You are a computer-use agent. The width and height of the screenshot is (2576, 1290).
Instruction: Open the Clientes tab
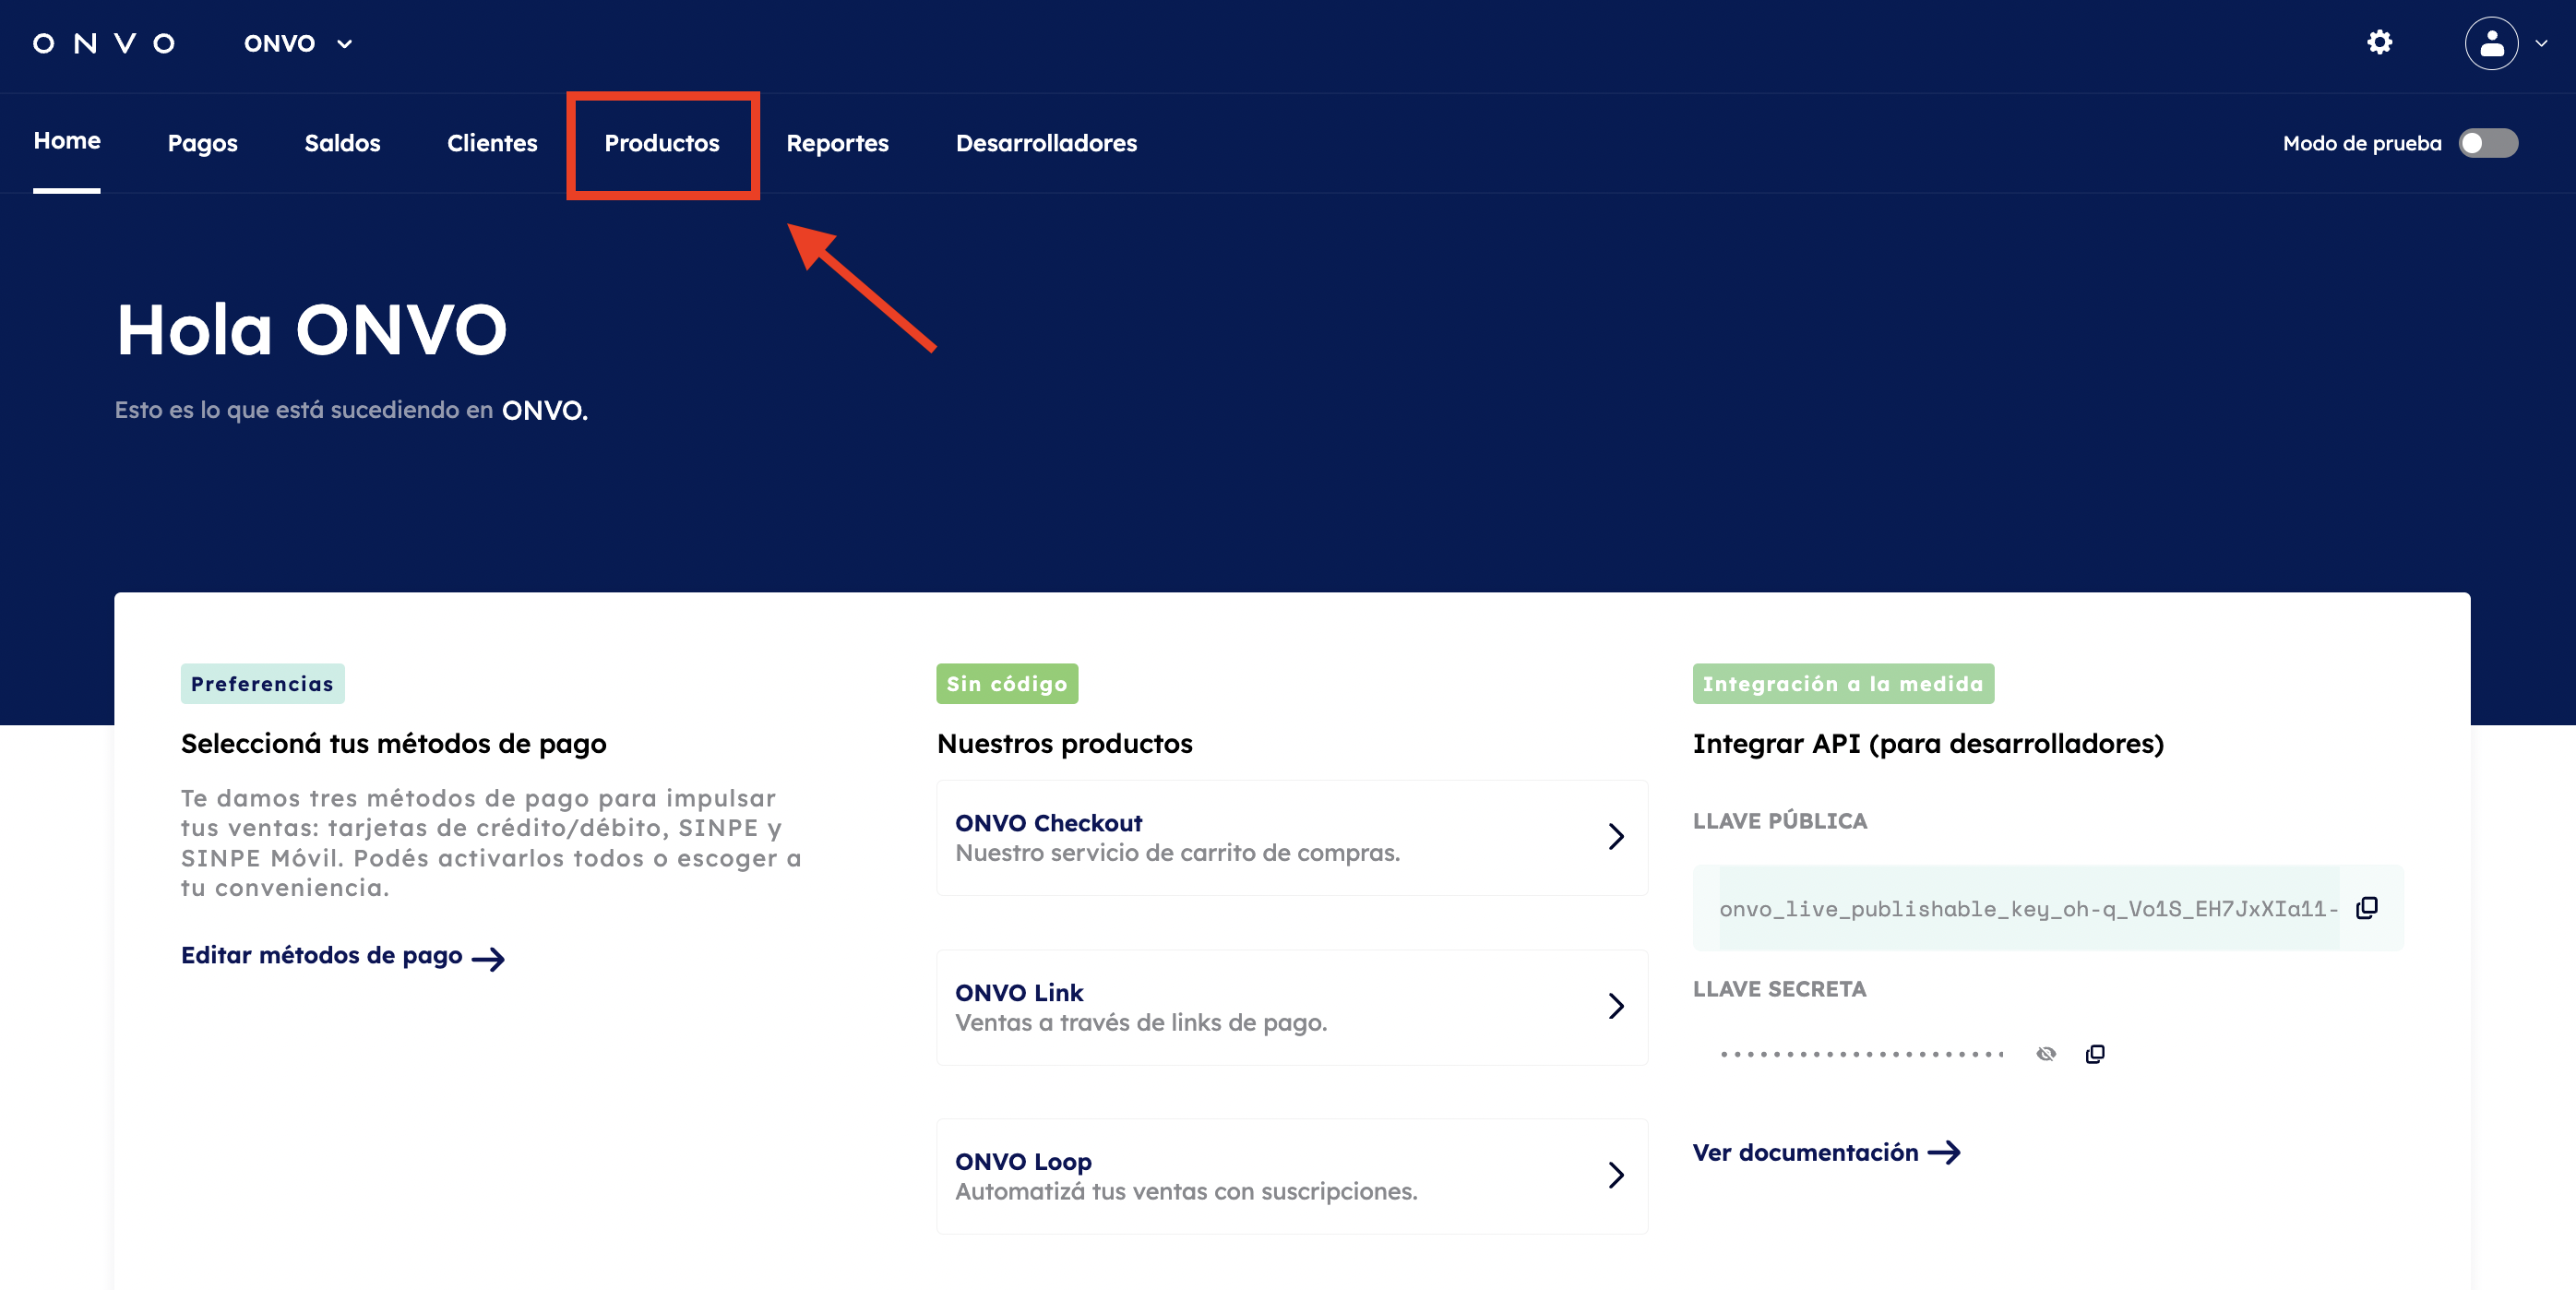[x=492, y=143]
